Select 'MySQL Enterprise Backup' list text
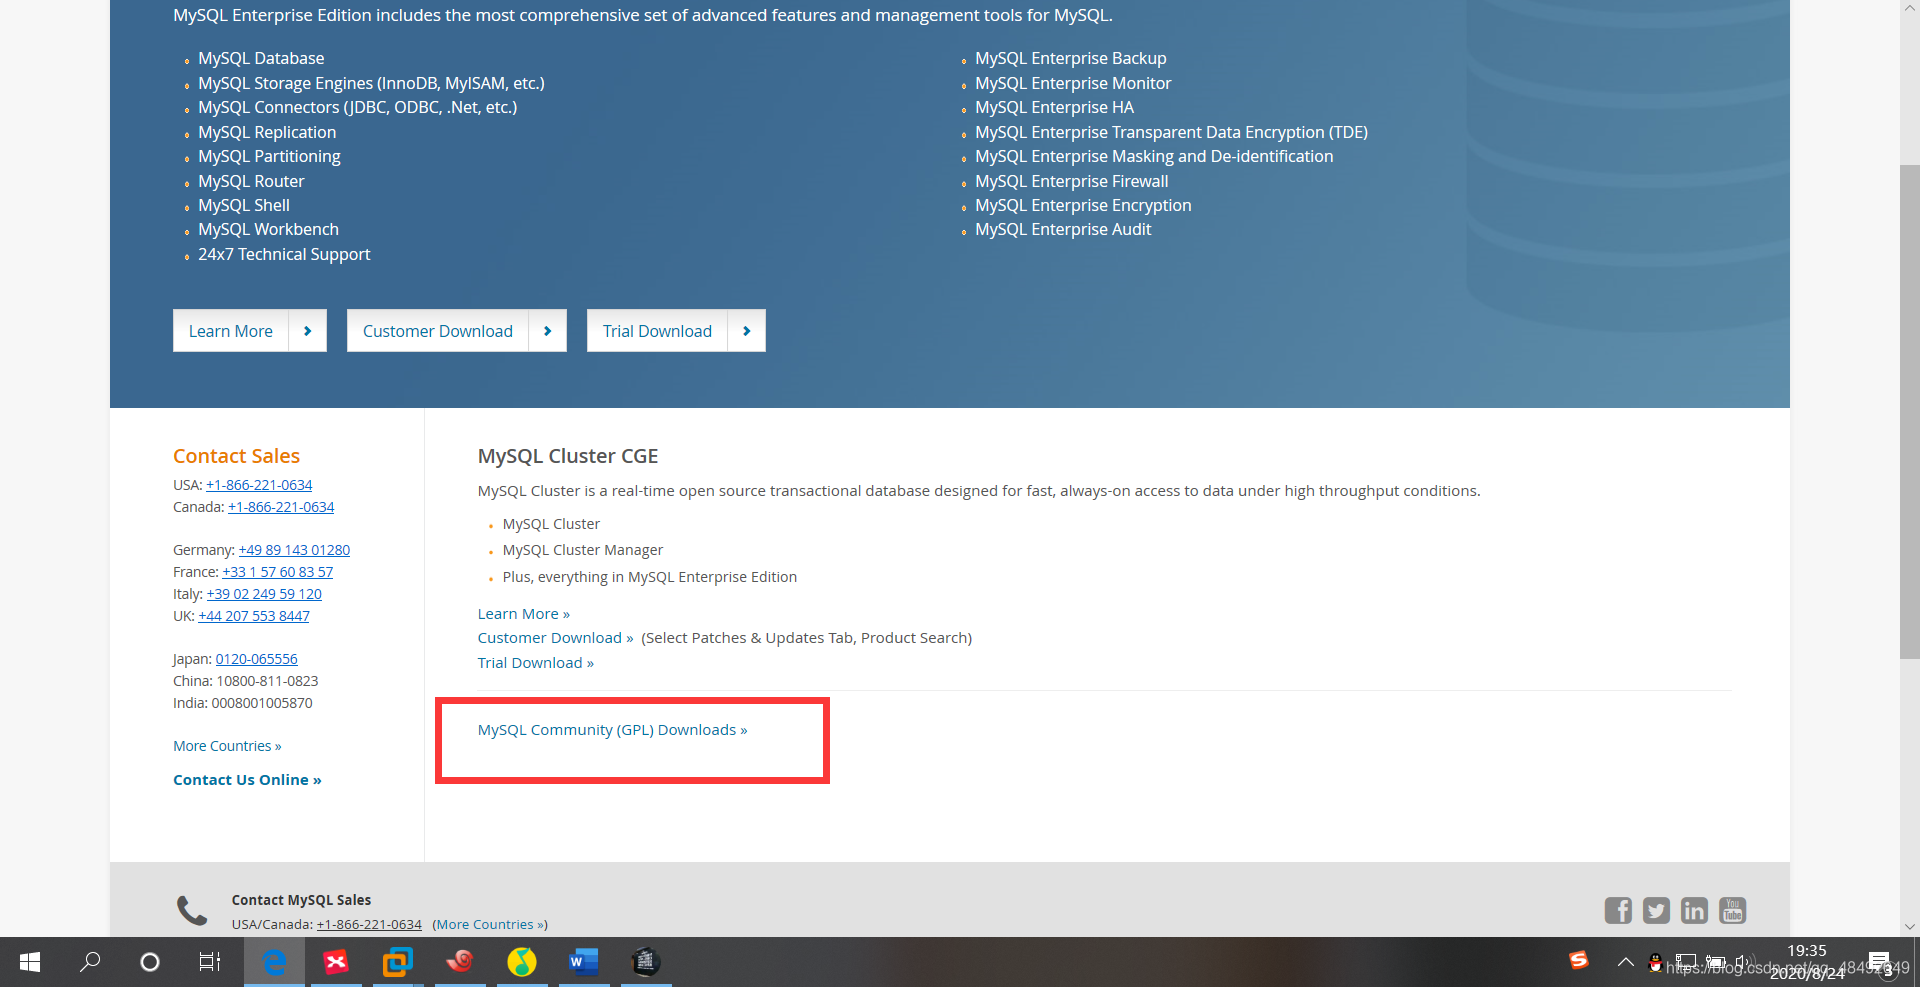The image size is (1920, 987). click(x=1070, y=58)
